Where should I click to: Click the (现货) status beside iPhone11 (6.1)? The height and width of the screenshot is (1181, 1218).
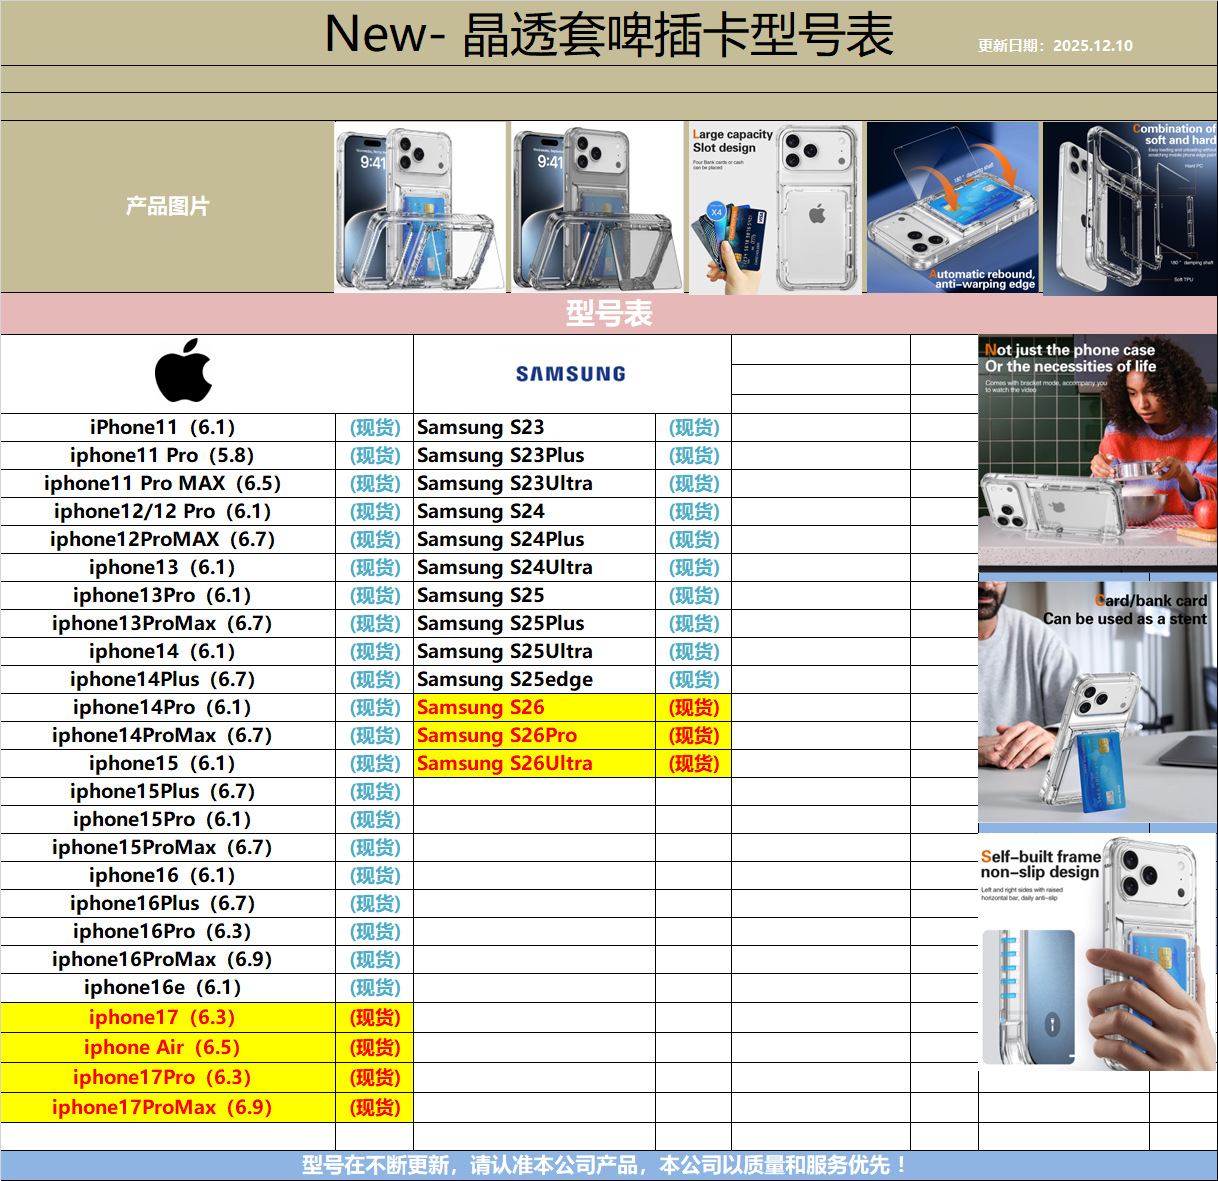[375, 427]
